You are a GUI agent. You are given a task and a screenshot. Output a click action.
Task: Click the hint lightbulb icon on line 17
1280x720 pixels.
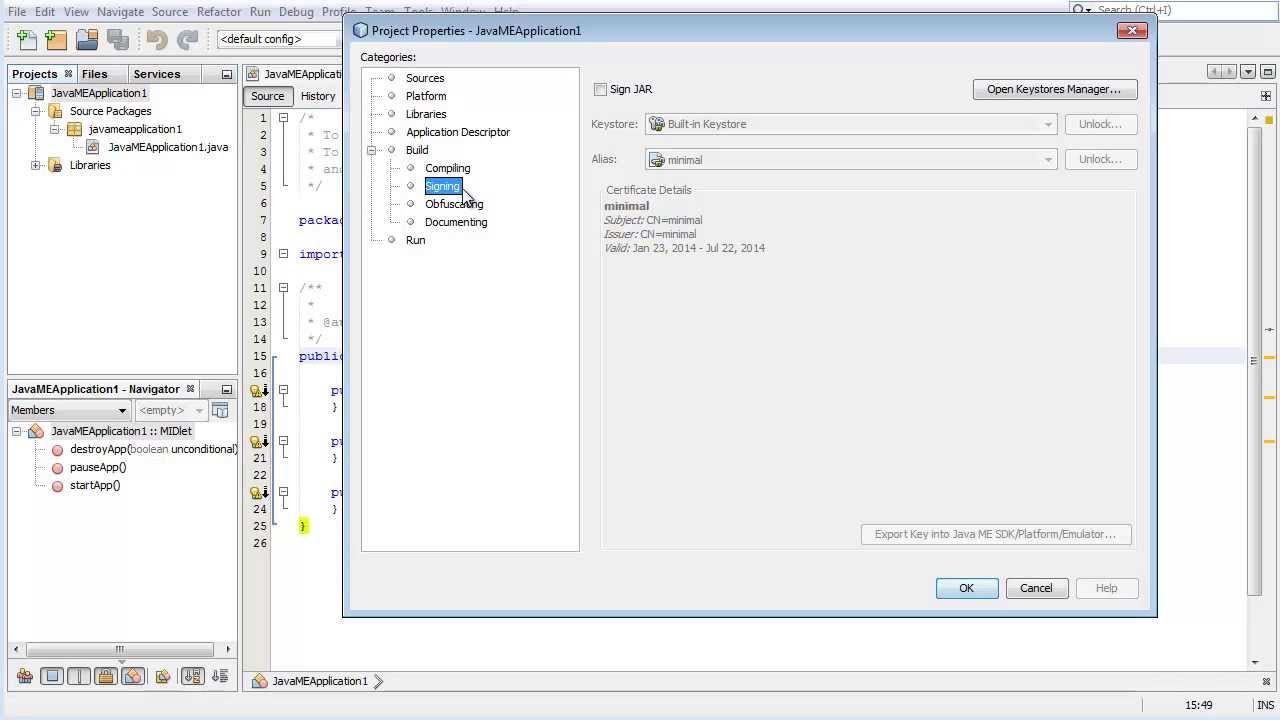point(257,391)
